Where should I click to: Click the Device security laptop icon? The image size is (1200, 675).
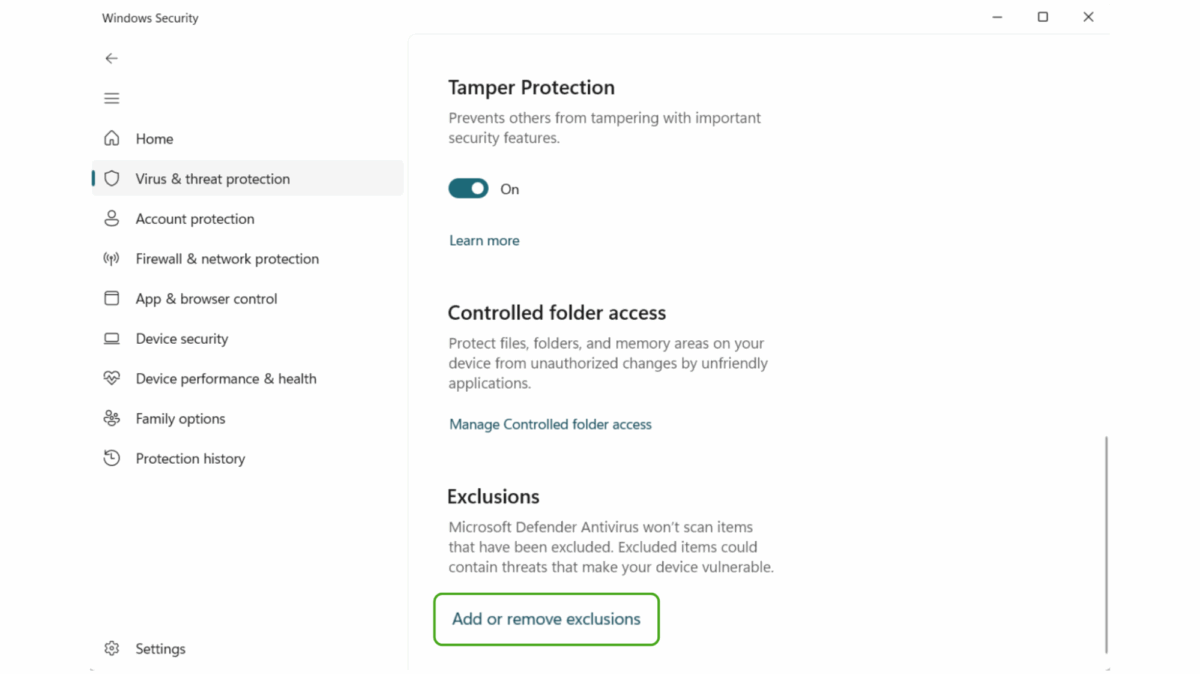[x=112, y=338]
